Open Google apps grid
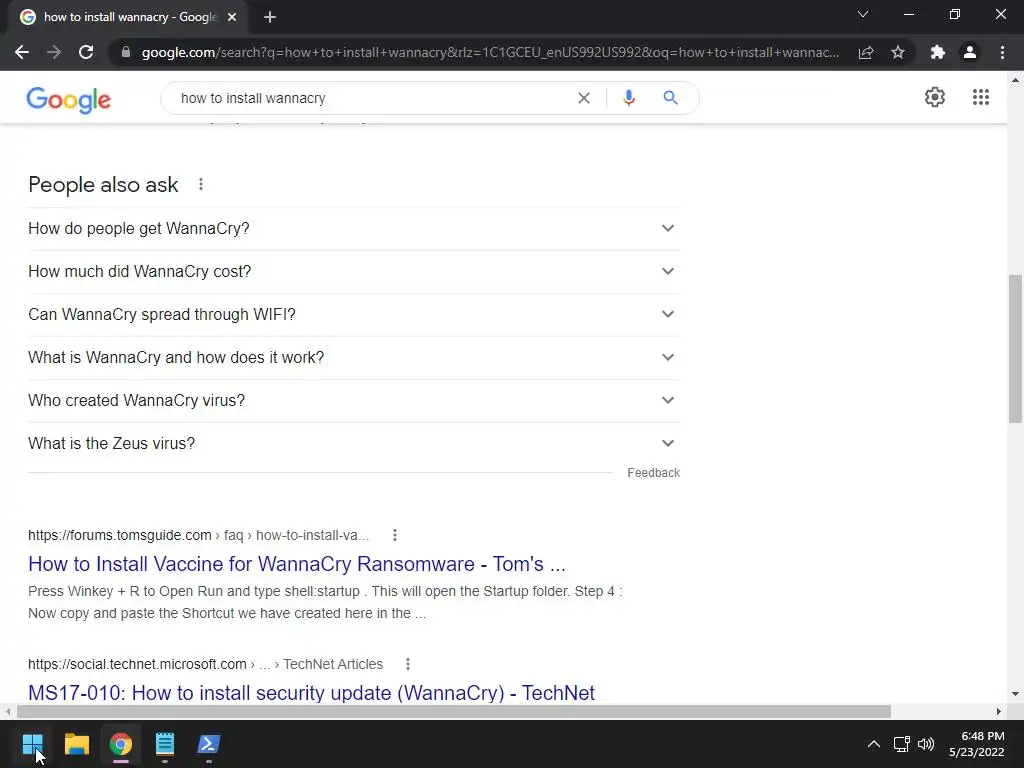Screen dimensions: 1024x768 (x=981, y=97)
